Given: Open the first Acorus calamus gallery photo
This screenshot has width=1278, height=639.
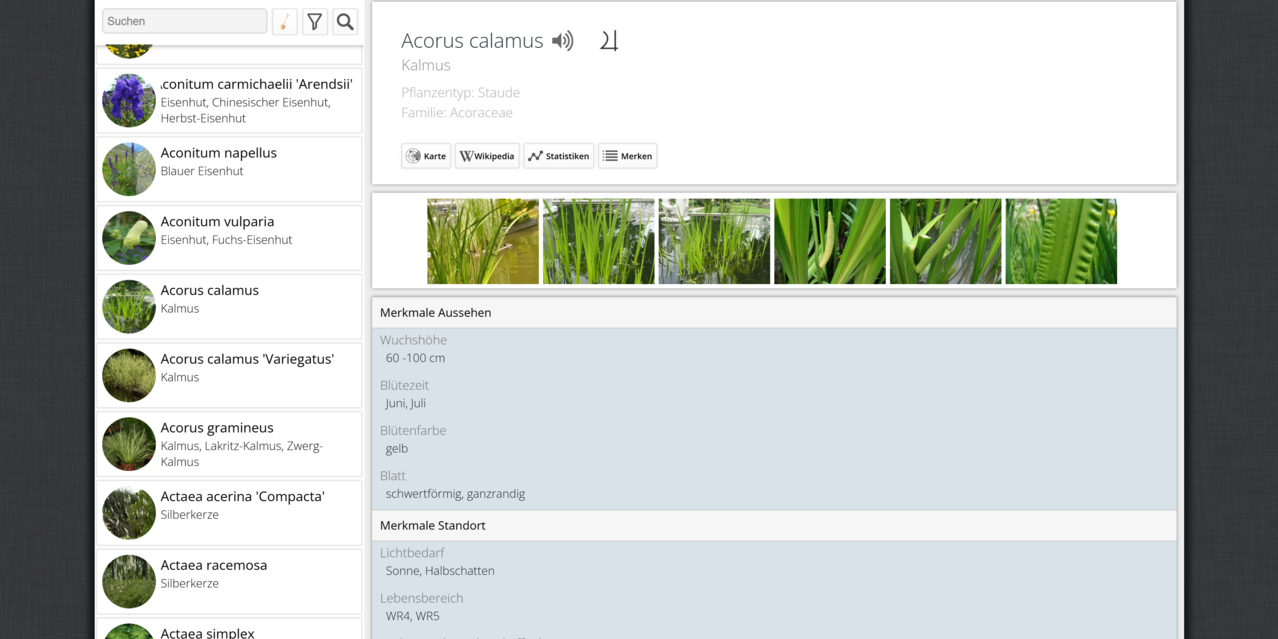Looking at the screenshot, I should 483,241.
